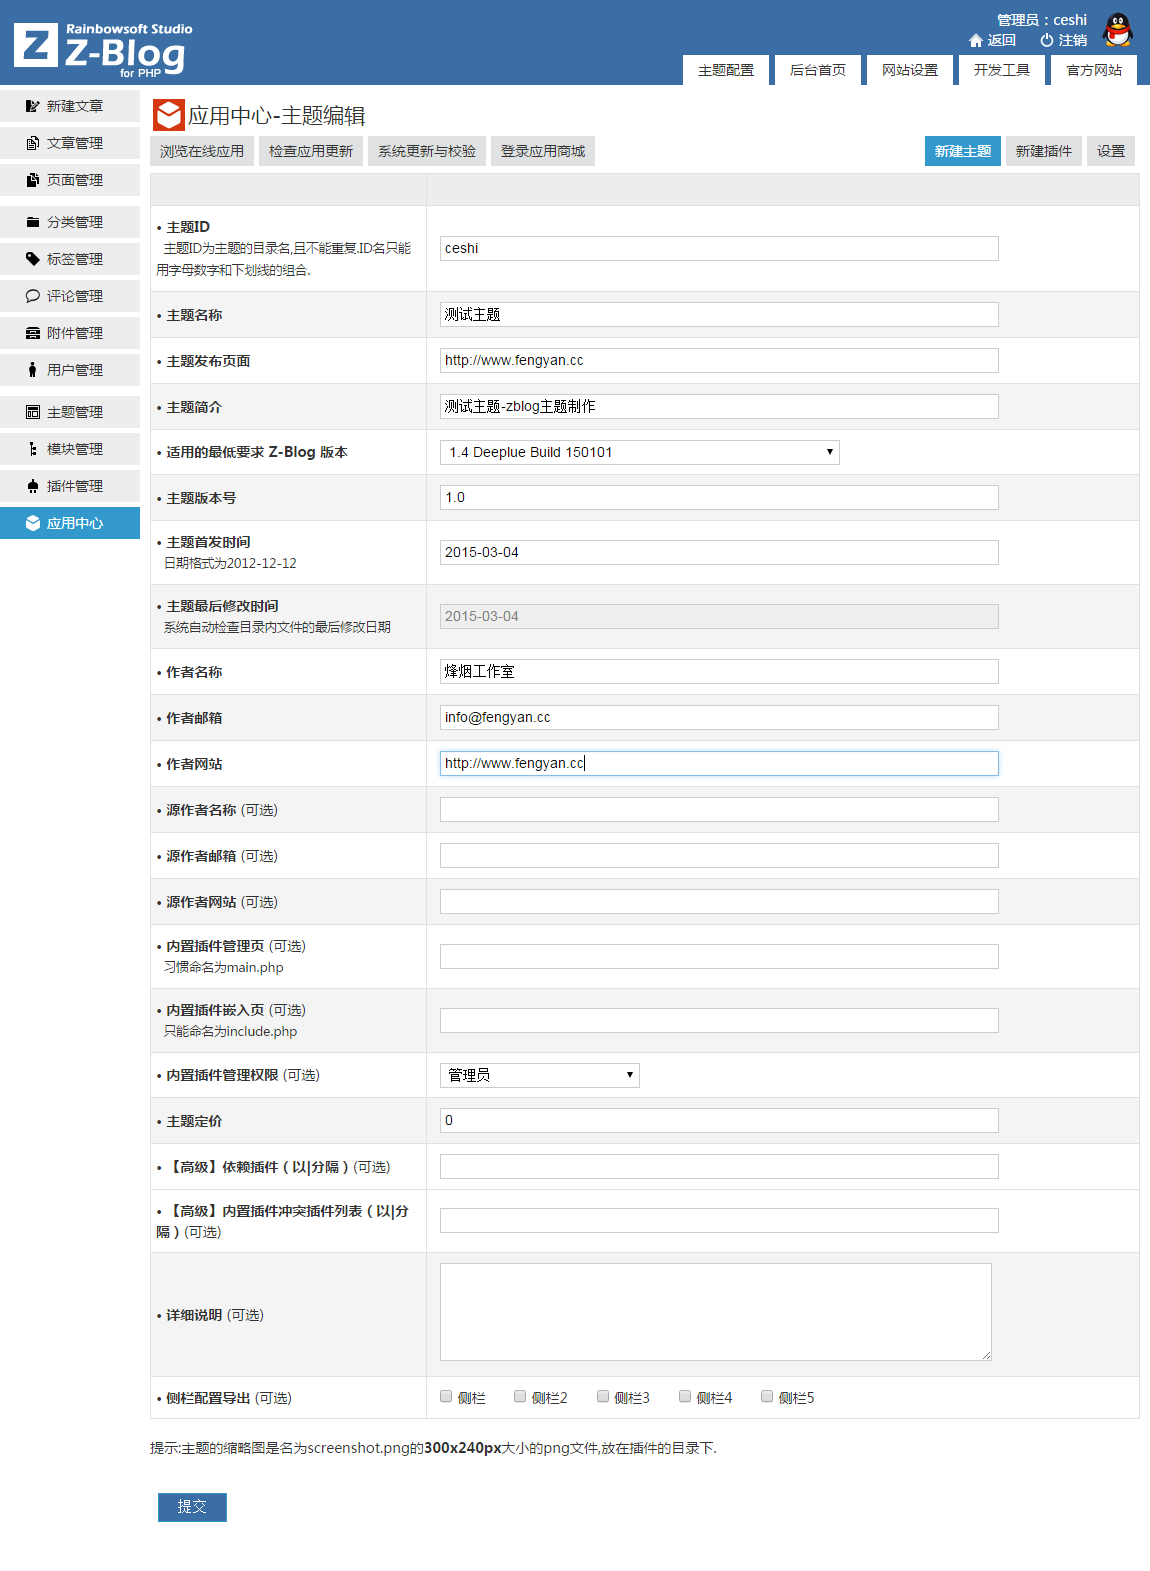Click the new article pencil icon in sidebar
The image size is (1150, 1571).
pos(33,106)
